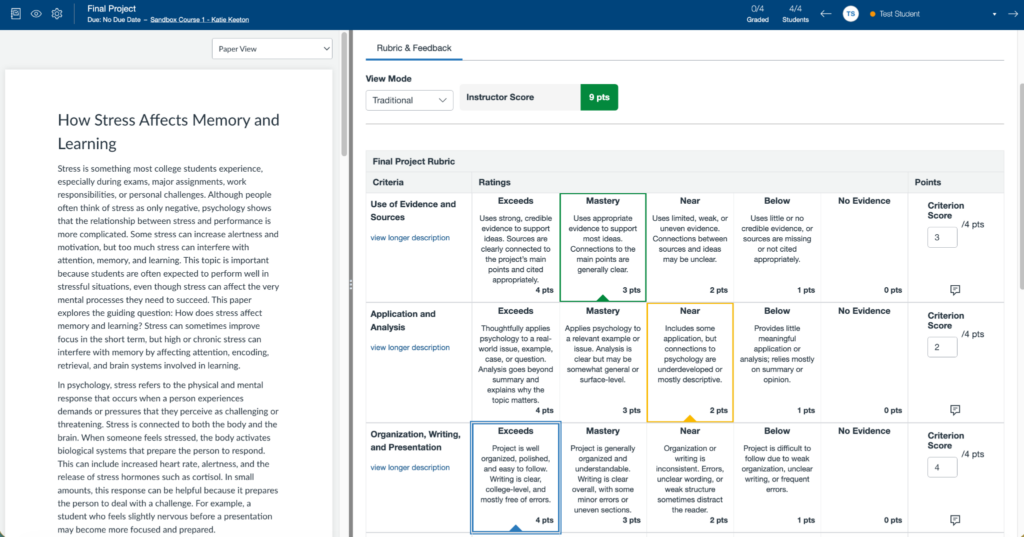
Task: Switch to Rubric & Feedback tab
Action: pos(414,48)
